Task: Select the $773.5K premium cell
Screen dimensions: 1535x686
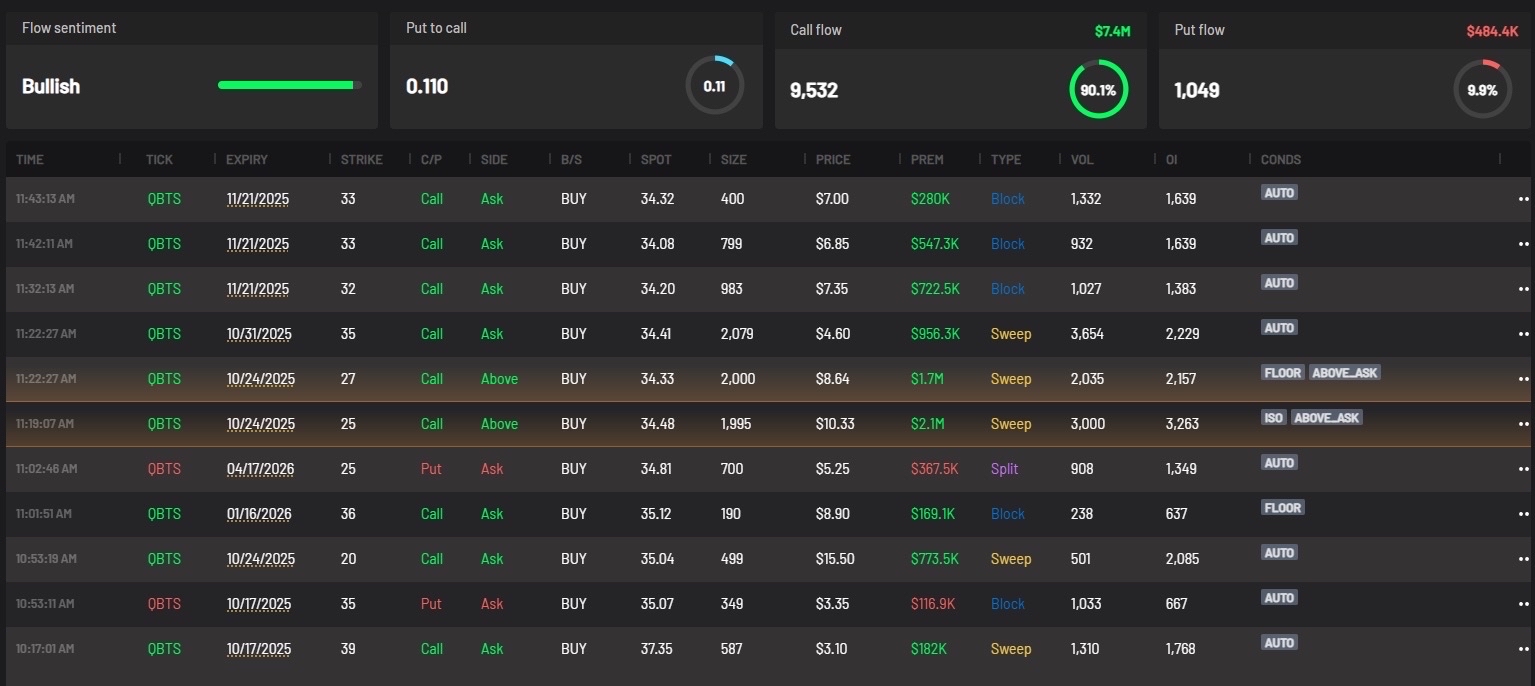Action: (x=935, y=559)
